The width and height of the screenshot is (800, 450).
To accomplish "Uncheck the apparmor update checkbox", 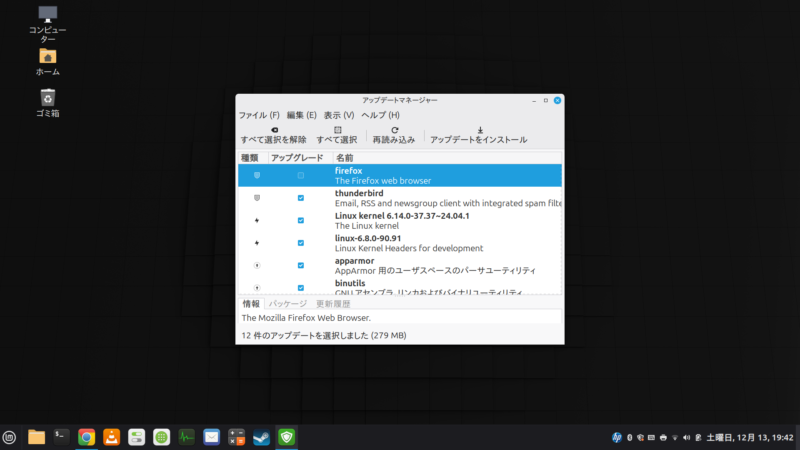I will (301, 266).
